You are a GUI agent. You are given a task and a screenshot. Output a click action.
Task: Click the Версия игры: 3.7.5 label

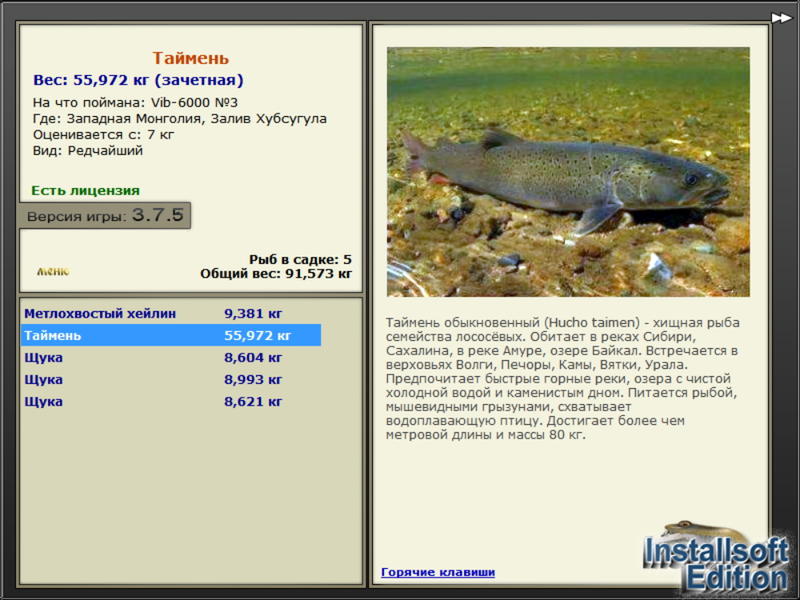[105, 215]
